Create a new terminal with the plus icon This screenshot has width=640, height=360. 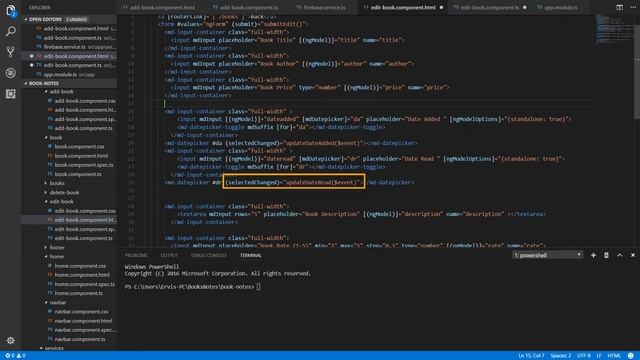pos(593,255)
